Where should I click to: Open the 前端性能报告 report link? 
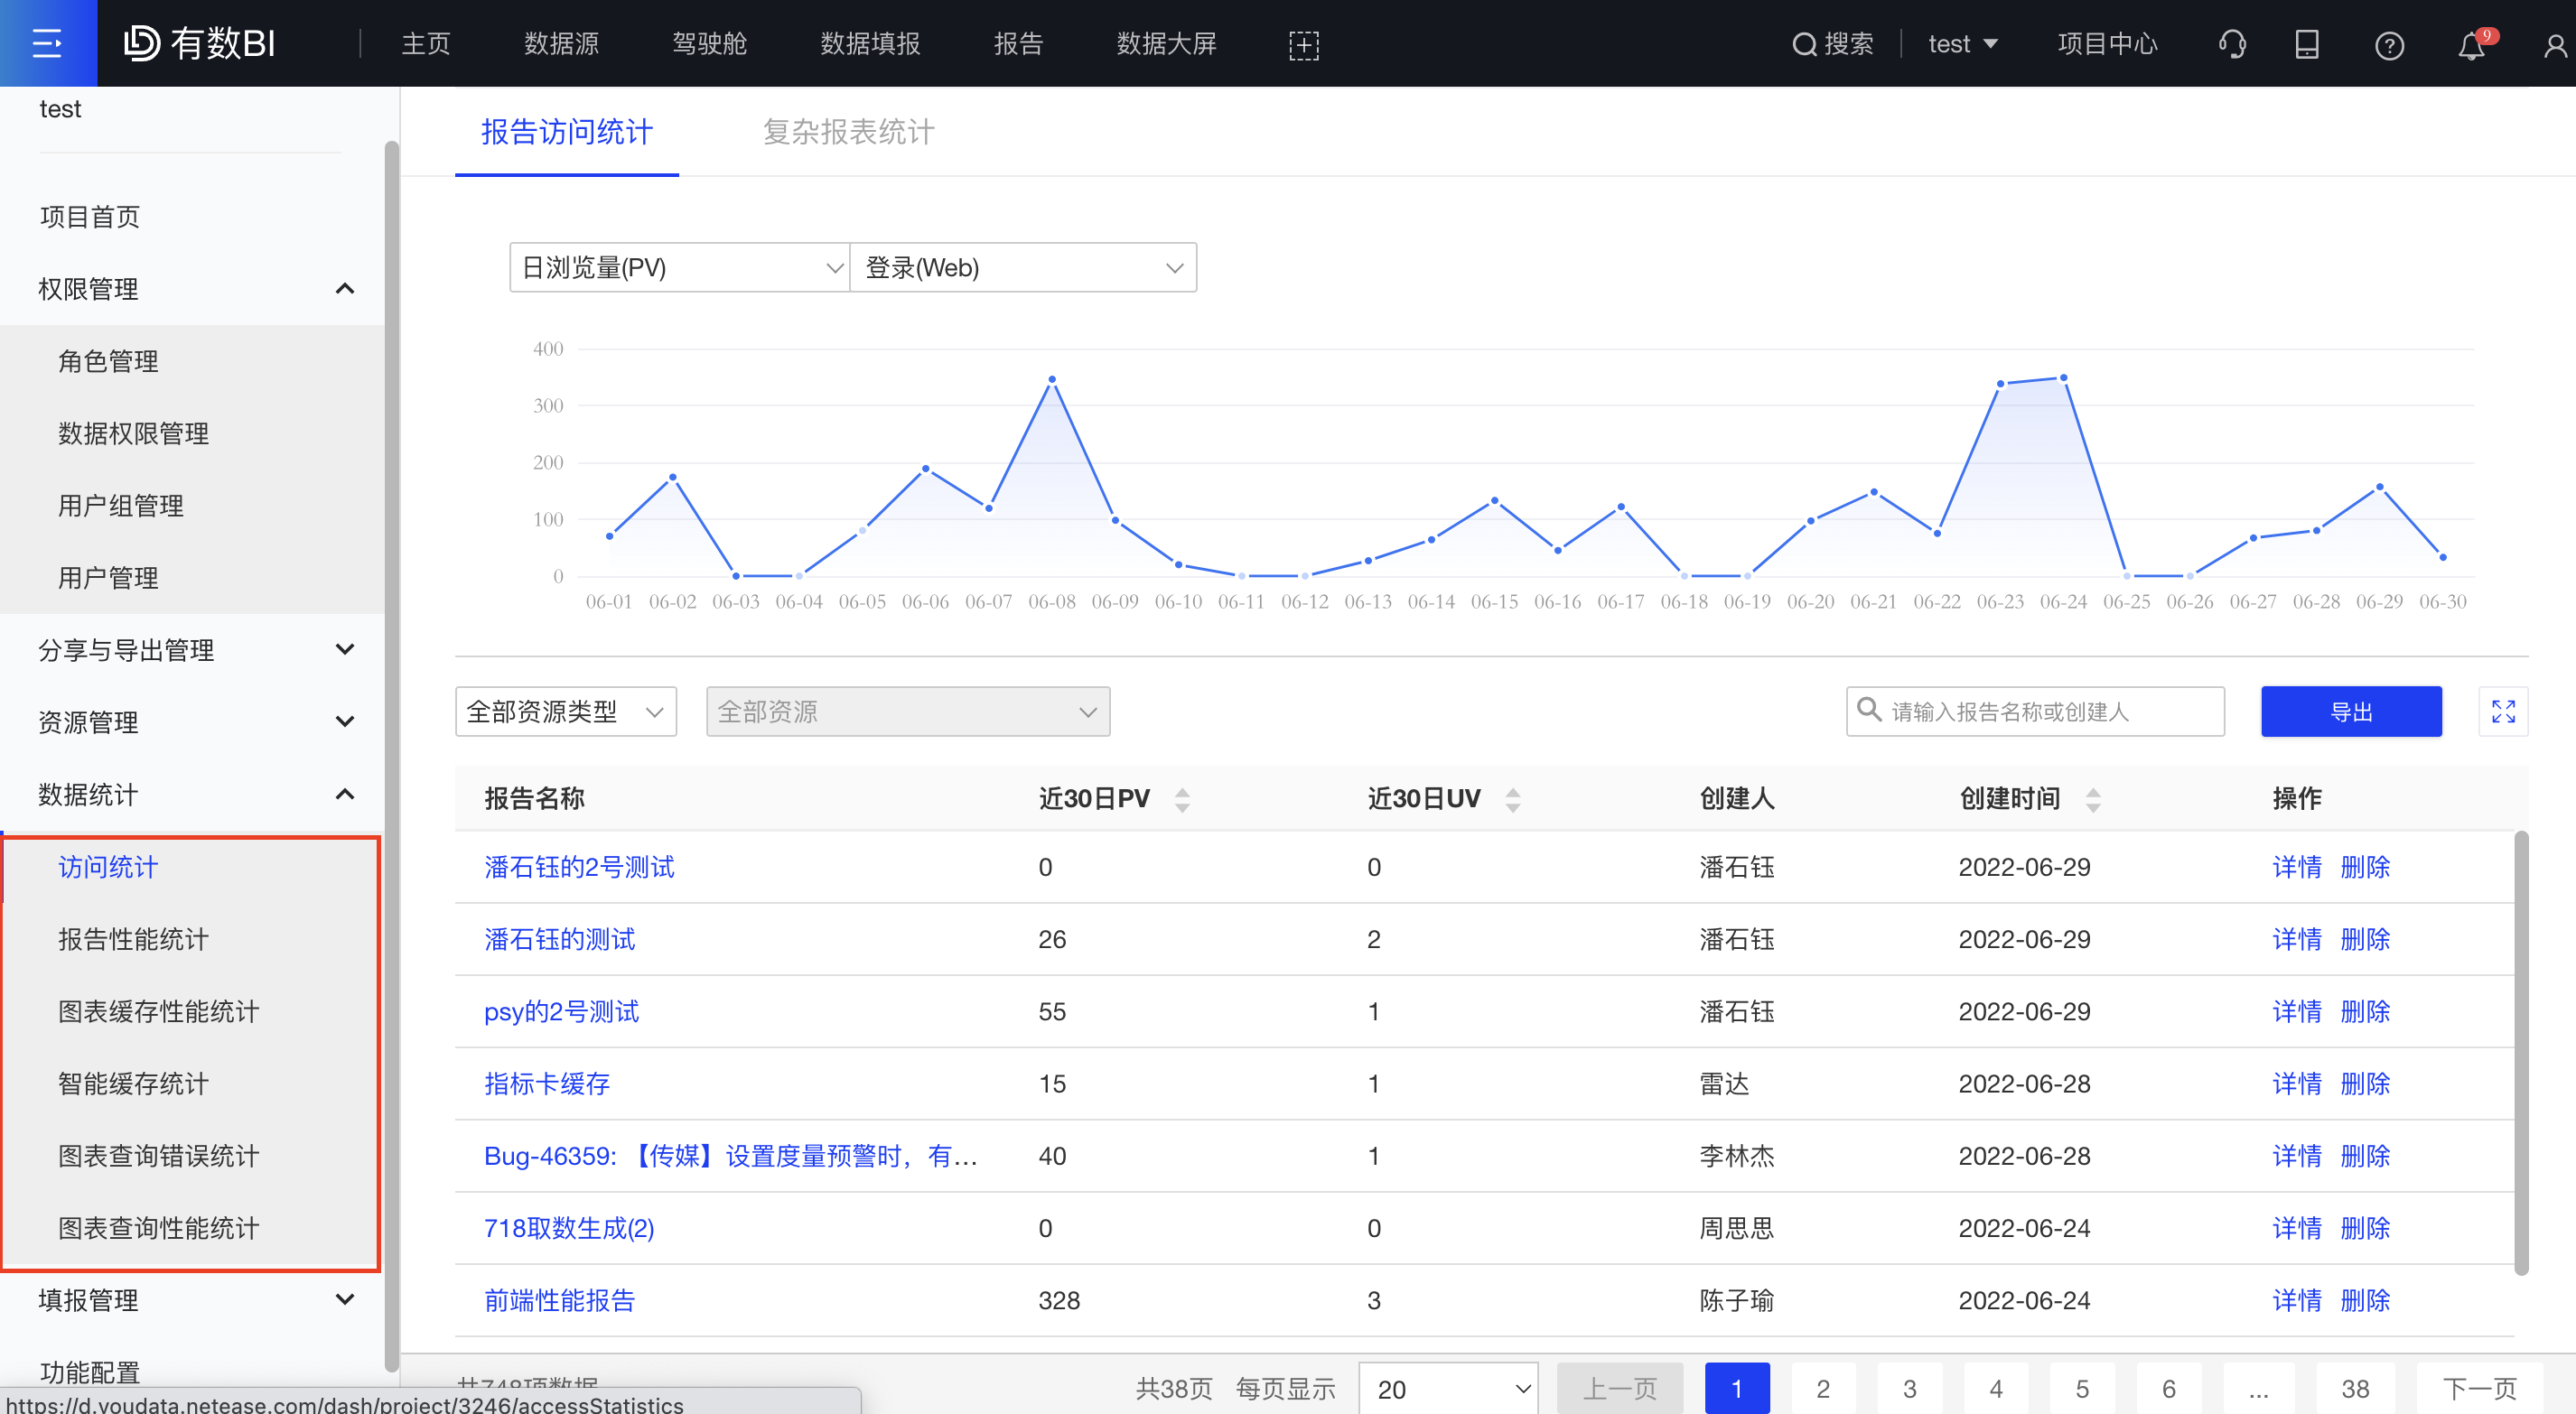click(559, 1300)
